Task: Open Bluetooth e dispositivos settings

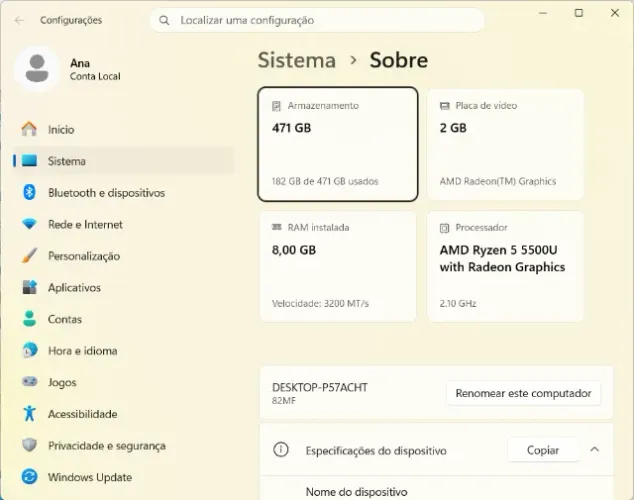Action: click(123, 192)
